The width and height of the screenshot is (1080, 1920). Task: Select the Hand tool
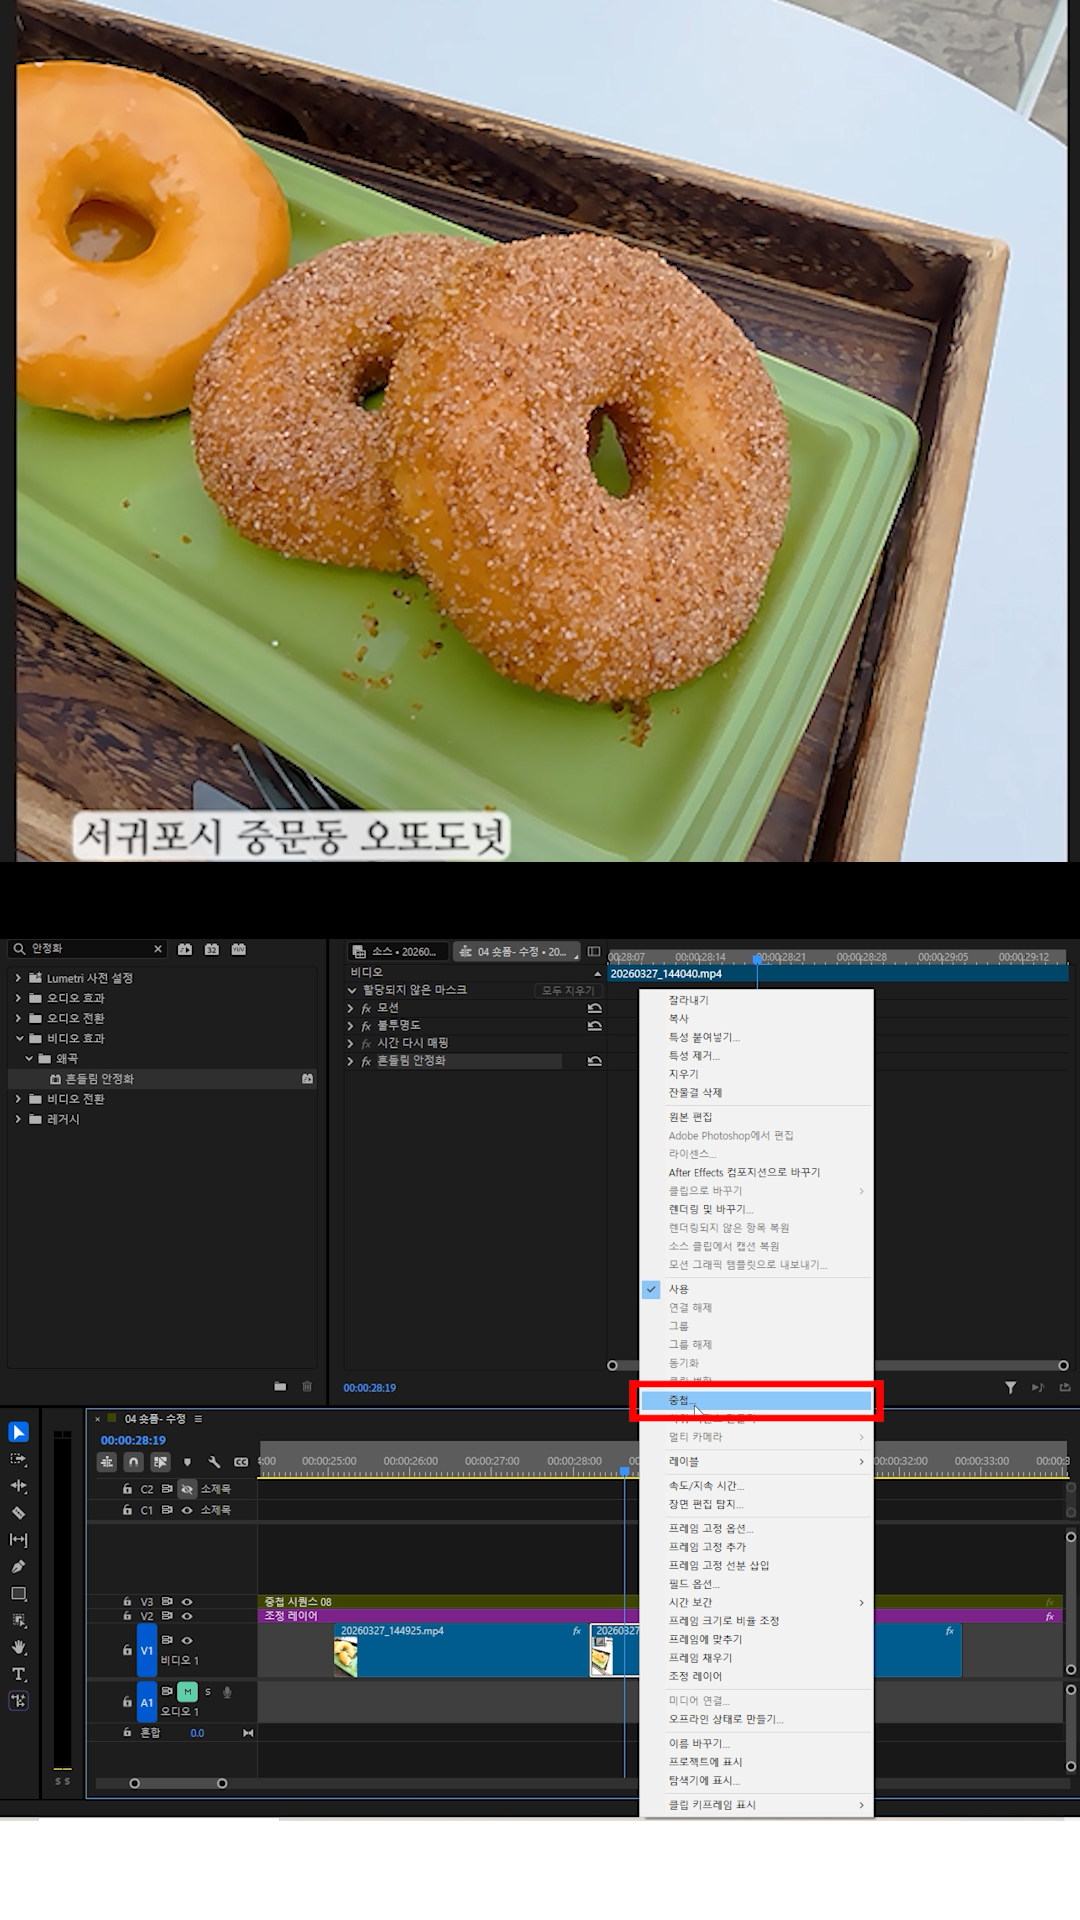[x=19, y=1647]
